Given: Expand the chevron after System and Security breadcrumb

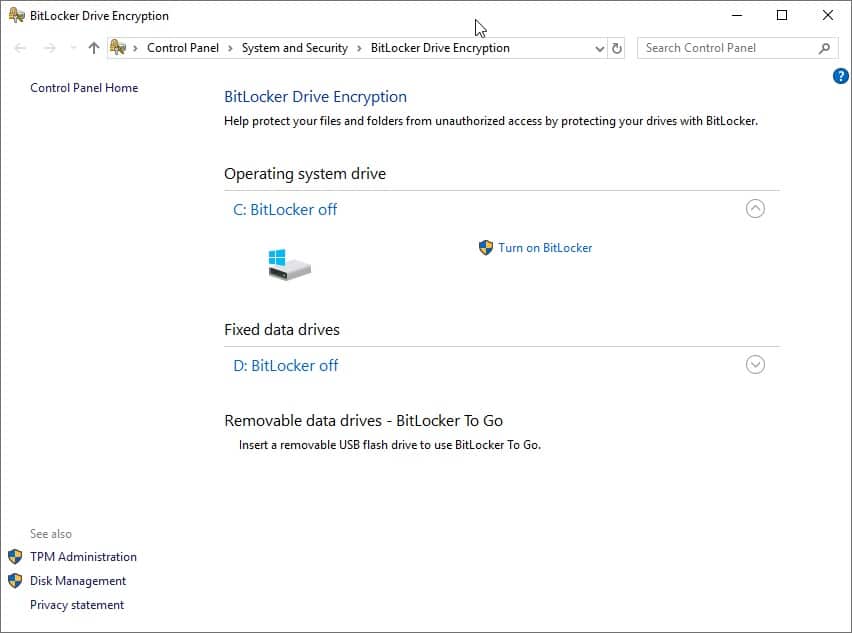Looking at the screenshot, I should point(359,48).
